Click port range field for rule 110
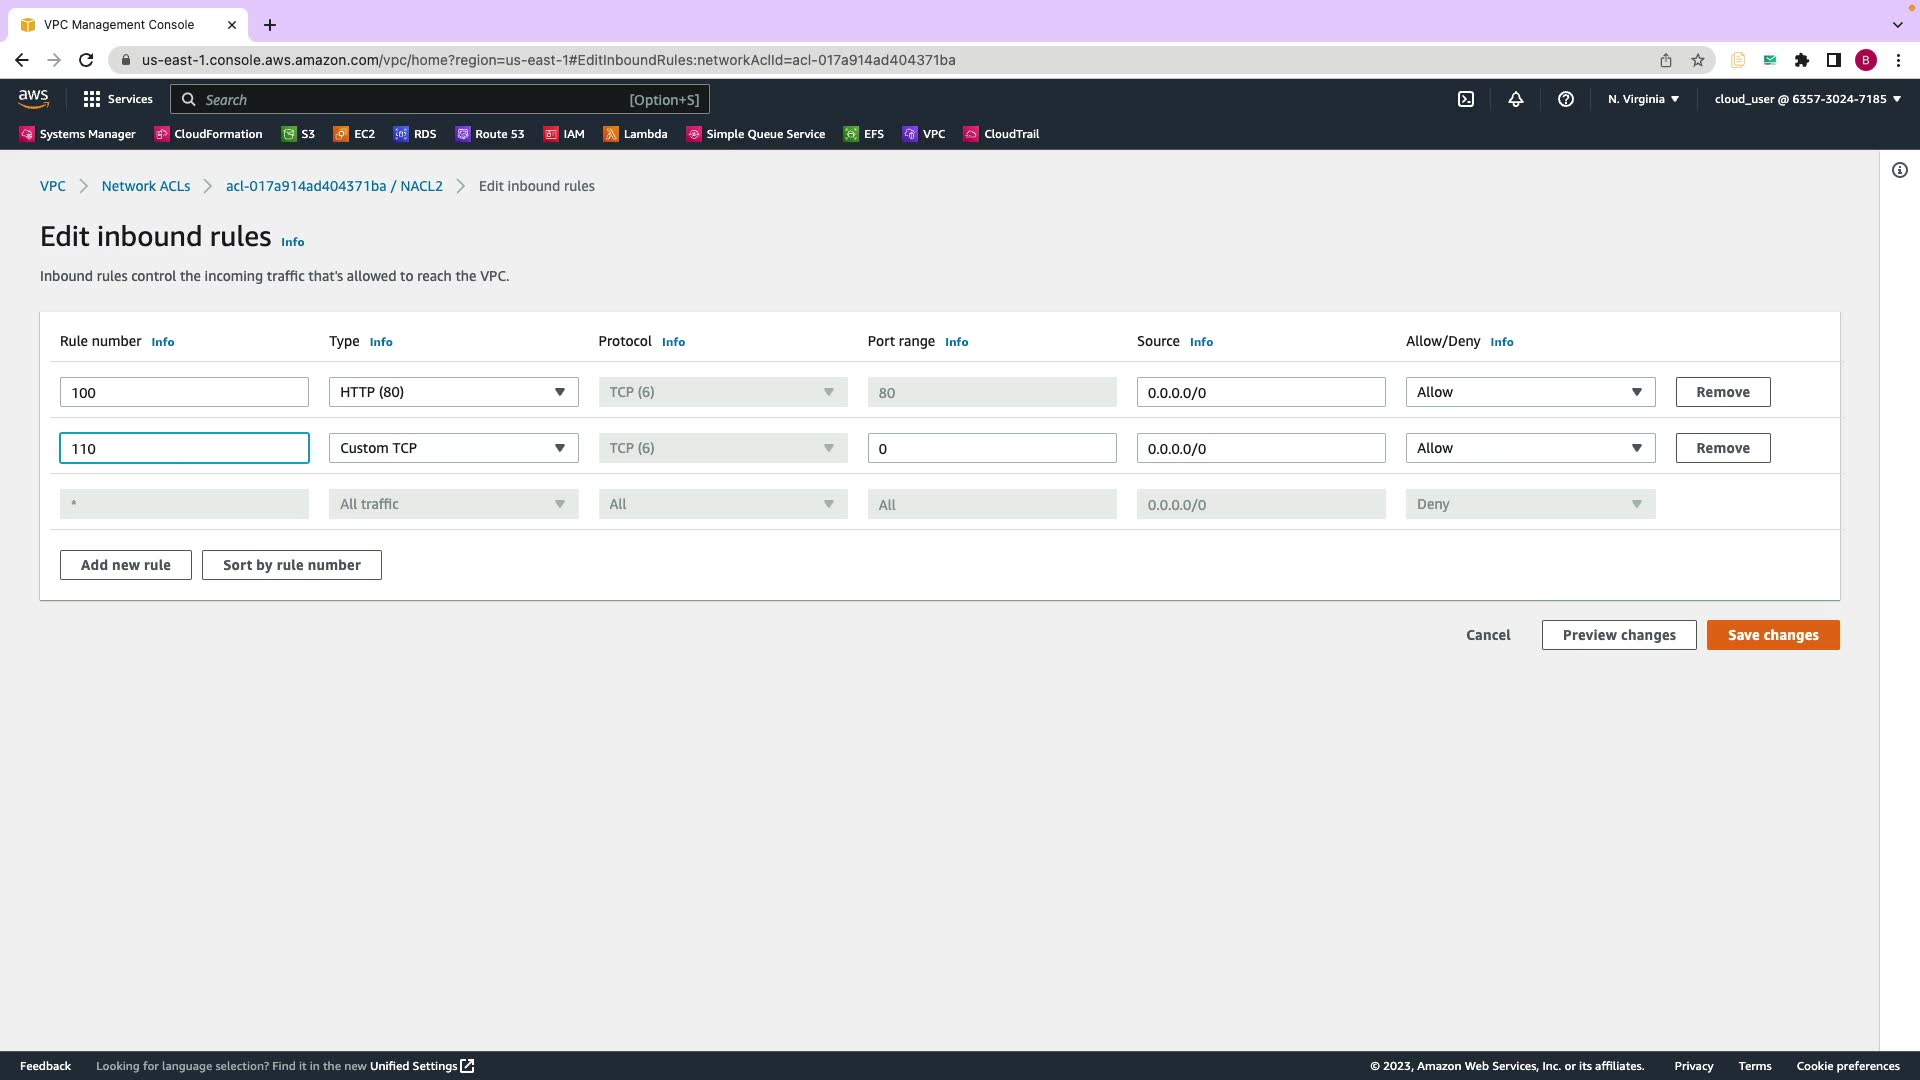The image size is (1920, 1080). [x=991, y=448]
